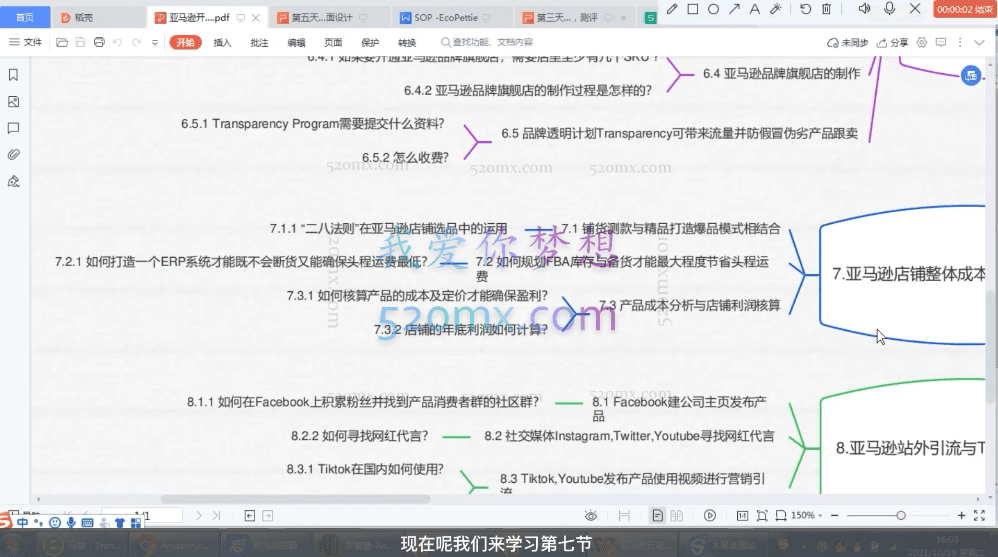Select the circle drawing tool
Viewport: 998px width, 557px height.
click(713, 9)
